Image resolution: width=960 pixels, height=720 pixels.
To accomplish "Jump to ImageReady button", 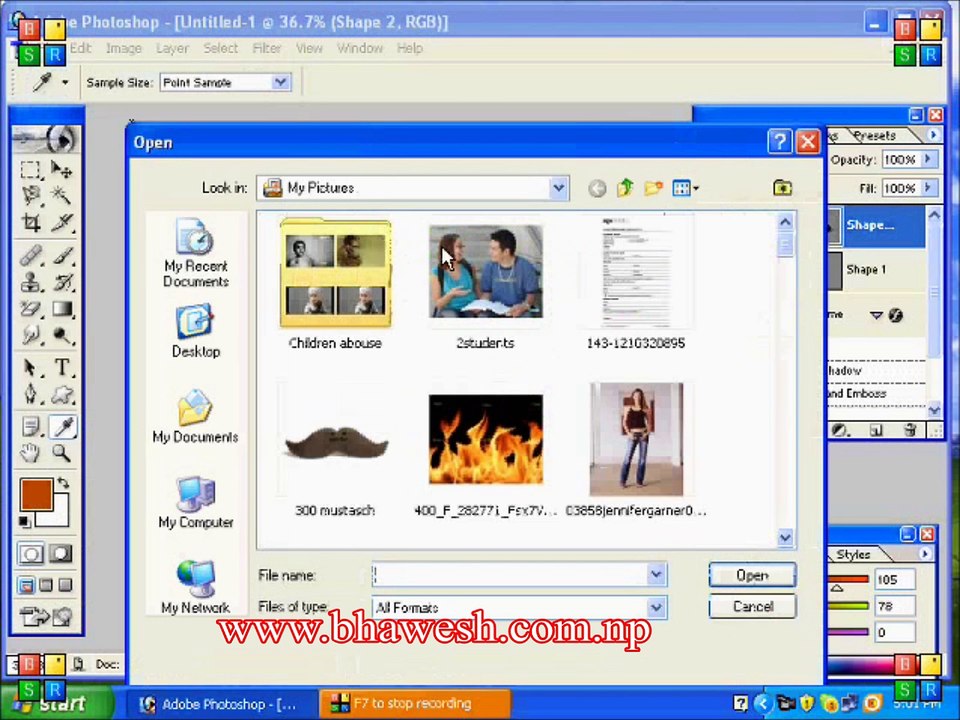I will pyautogui.click(x=47, y=616).
